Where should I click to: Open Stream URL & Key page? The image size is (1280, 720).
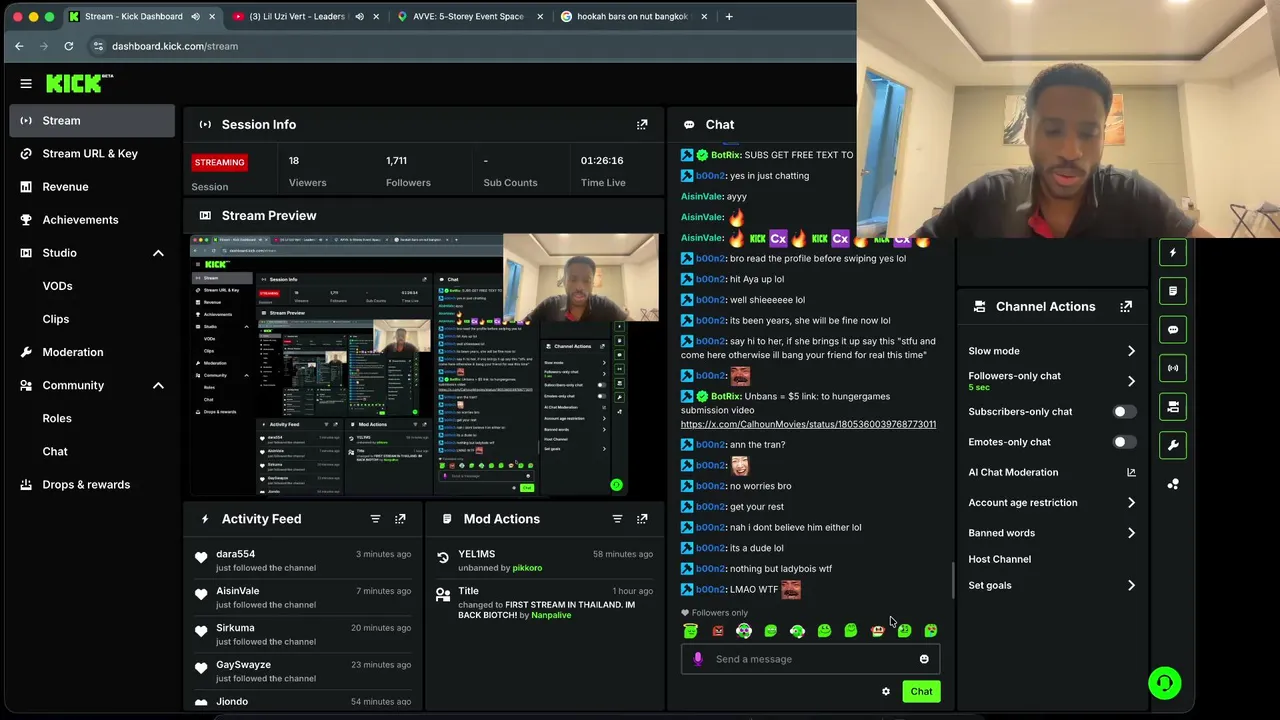point(92,154)
